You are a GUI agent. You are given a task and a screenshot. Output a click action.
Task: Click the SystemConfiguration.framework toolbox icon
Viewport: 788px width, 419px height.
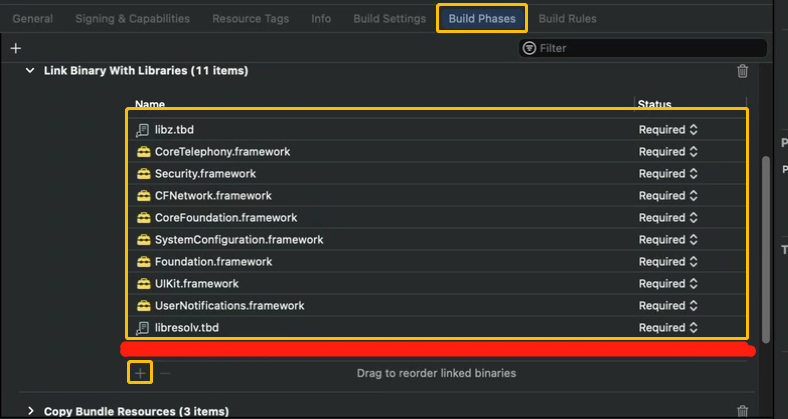[144, 240]
